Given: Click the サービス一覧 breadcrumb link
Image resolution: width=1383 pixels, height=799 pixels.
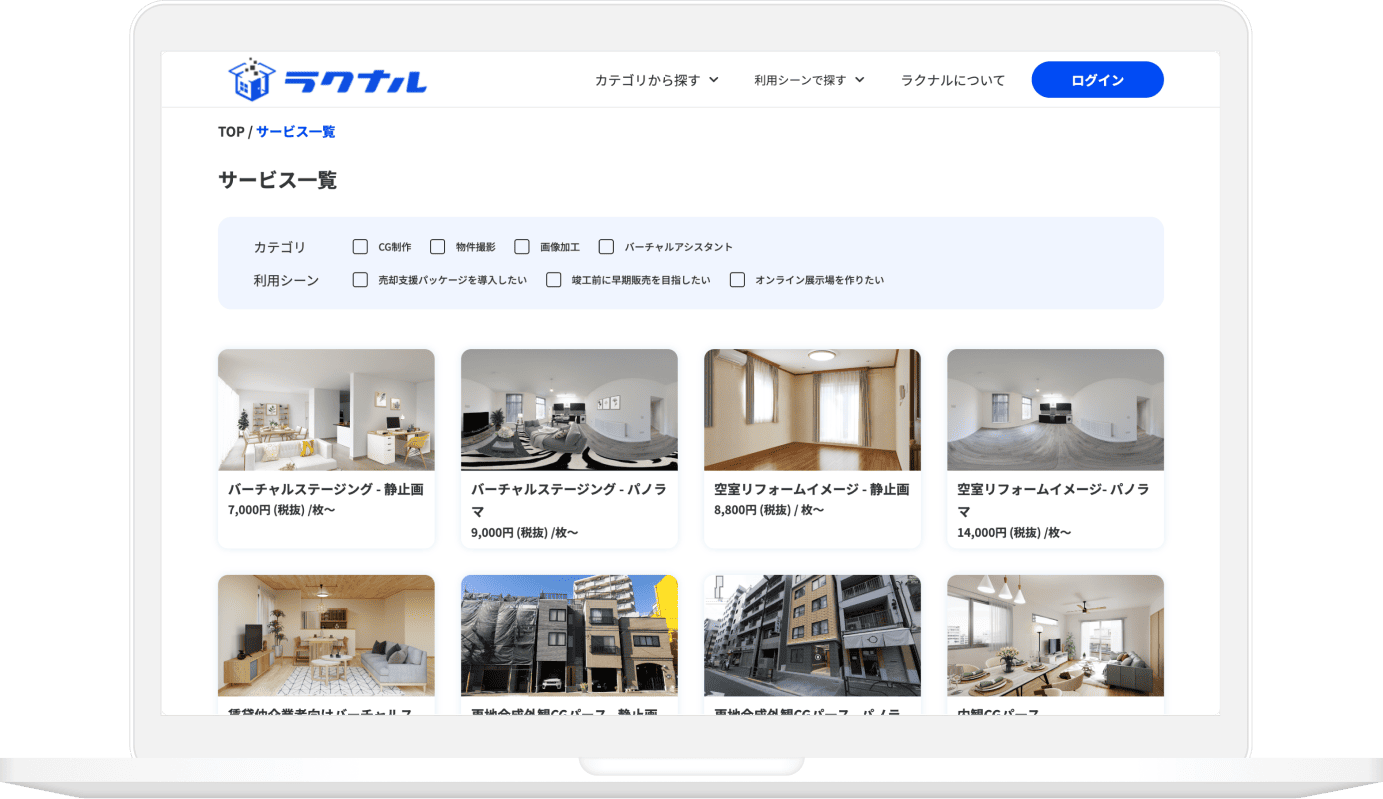Looking at the screenshot, I should 296,132.
